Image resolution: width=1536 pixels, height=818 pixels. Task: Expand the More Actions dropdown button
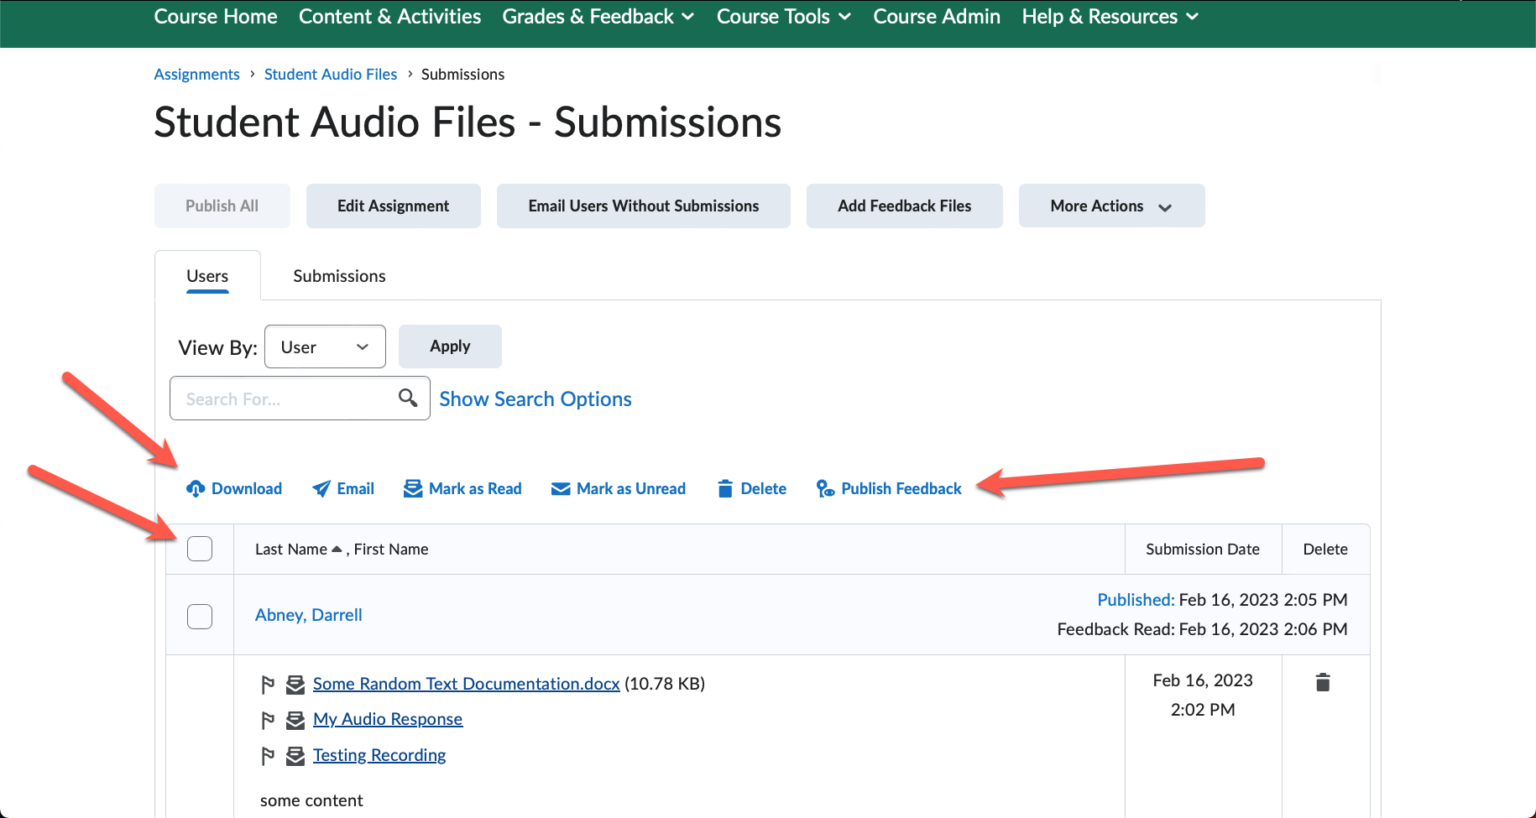[1112, 206]
